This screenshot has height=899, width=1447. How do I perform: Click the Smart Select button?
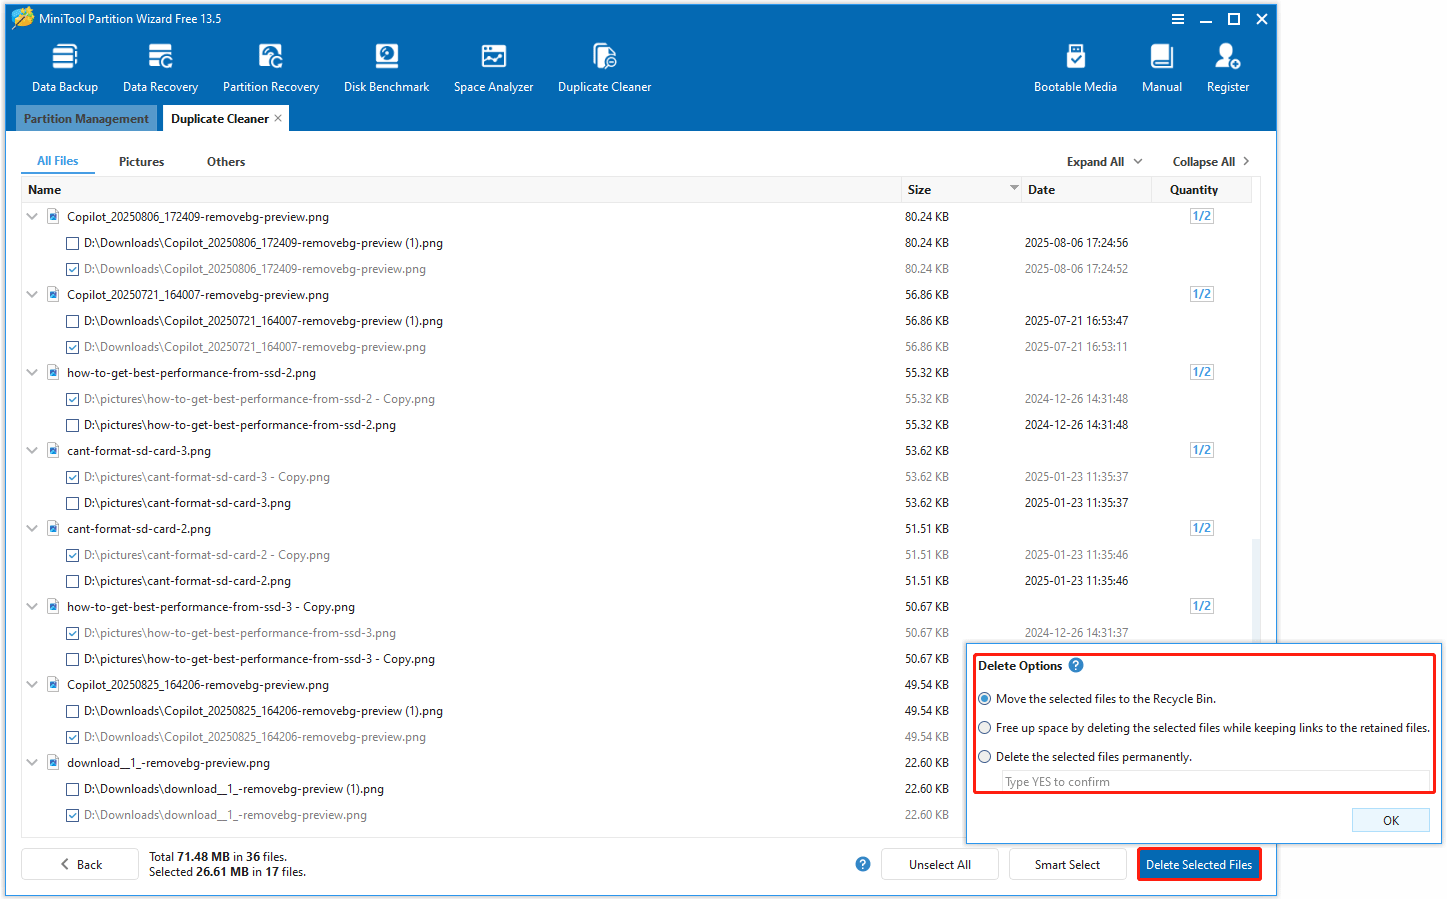[1067, 863]
